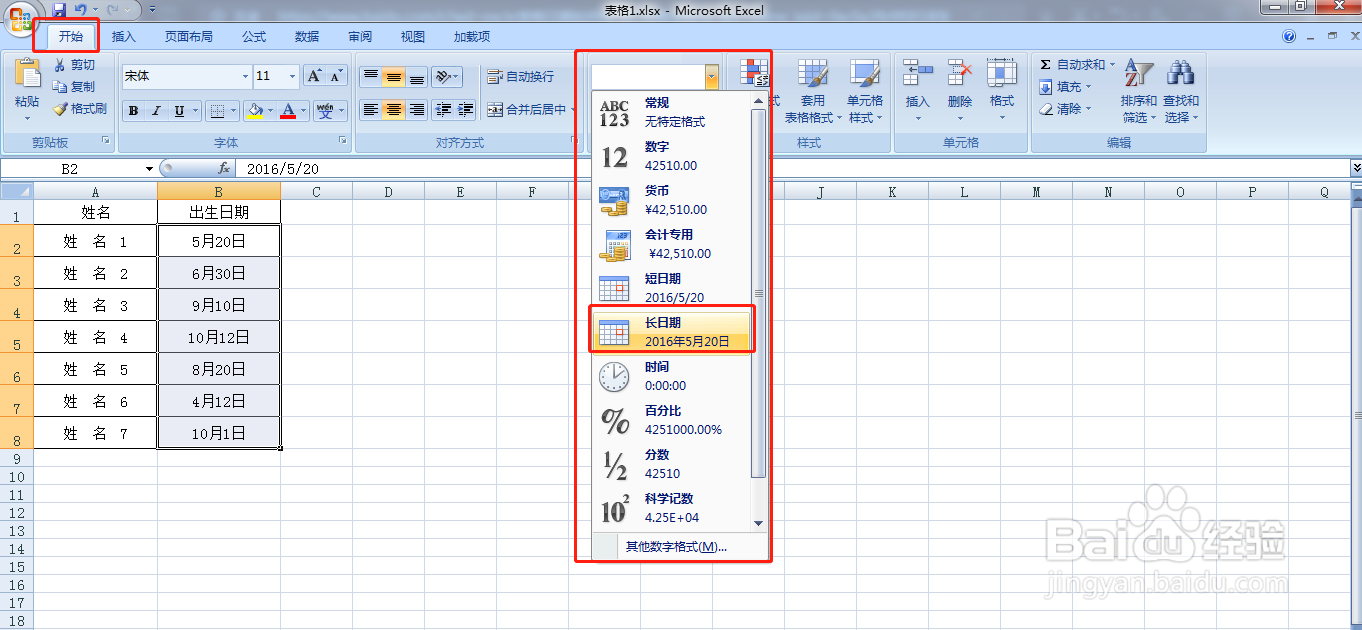Open the font size 11 dropdown
Viewport: 1362px width, 630px height.
point(293,76)
